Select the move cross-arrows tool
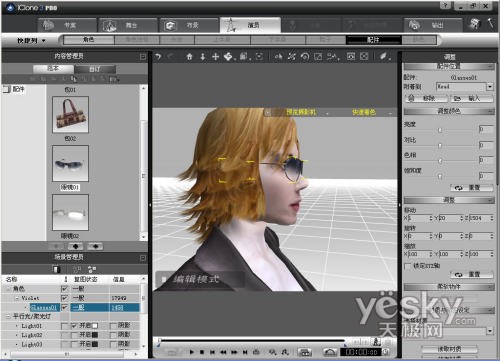500x361 pixels. [215, 57]
